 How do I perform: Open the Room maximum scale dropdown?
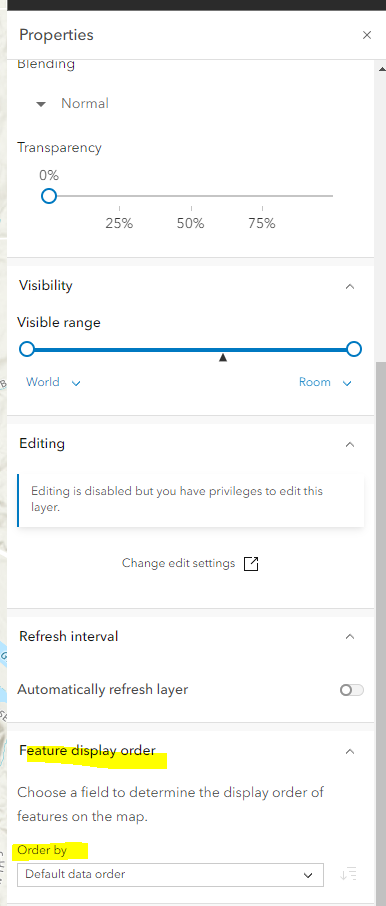(325, 383)
